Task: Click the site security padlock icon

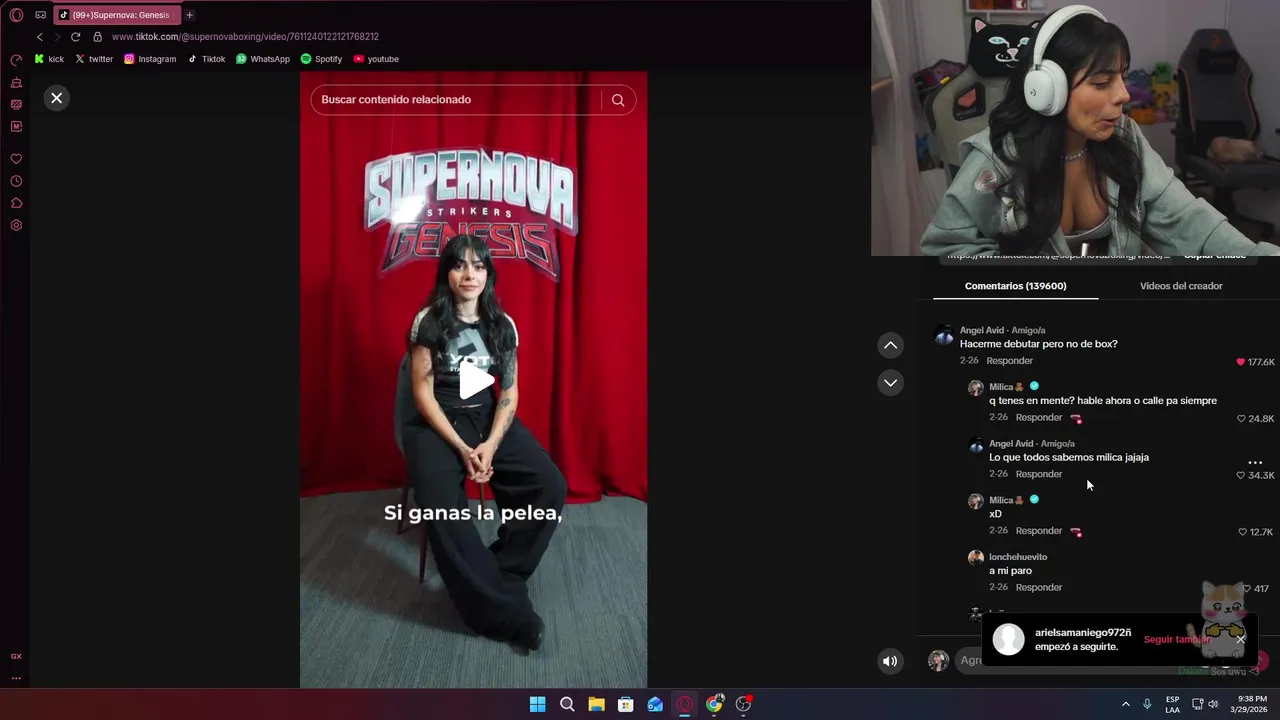Action: coord(97,37)
